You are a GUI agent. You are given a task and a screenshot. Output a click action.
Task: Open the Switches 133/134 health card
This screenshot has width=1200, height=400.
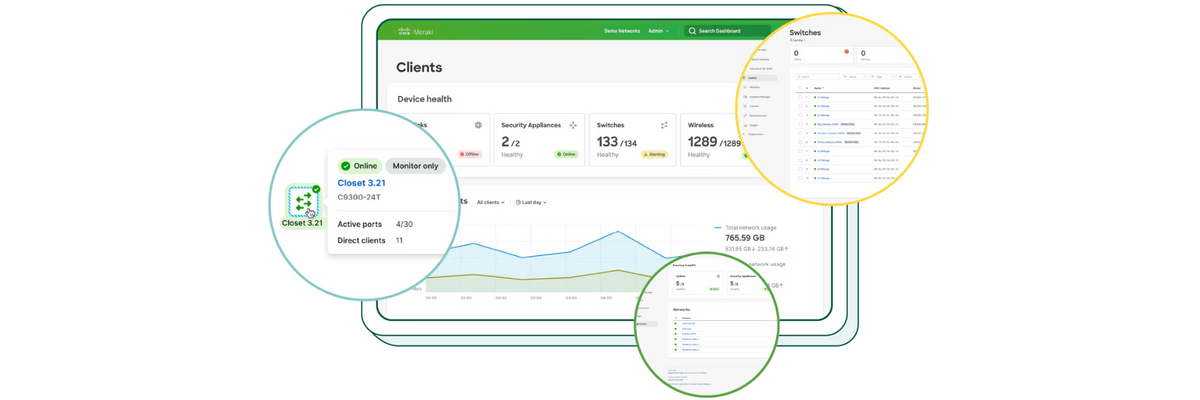(632, 139)
